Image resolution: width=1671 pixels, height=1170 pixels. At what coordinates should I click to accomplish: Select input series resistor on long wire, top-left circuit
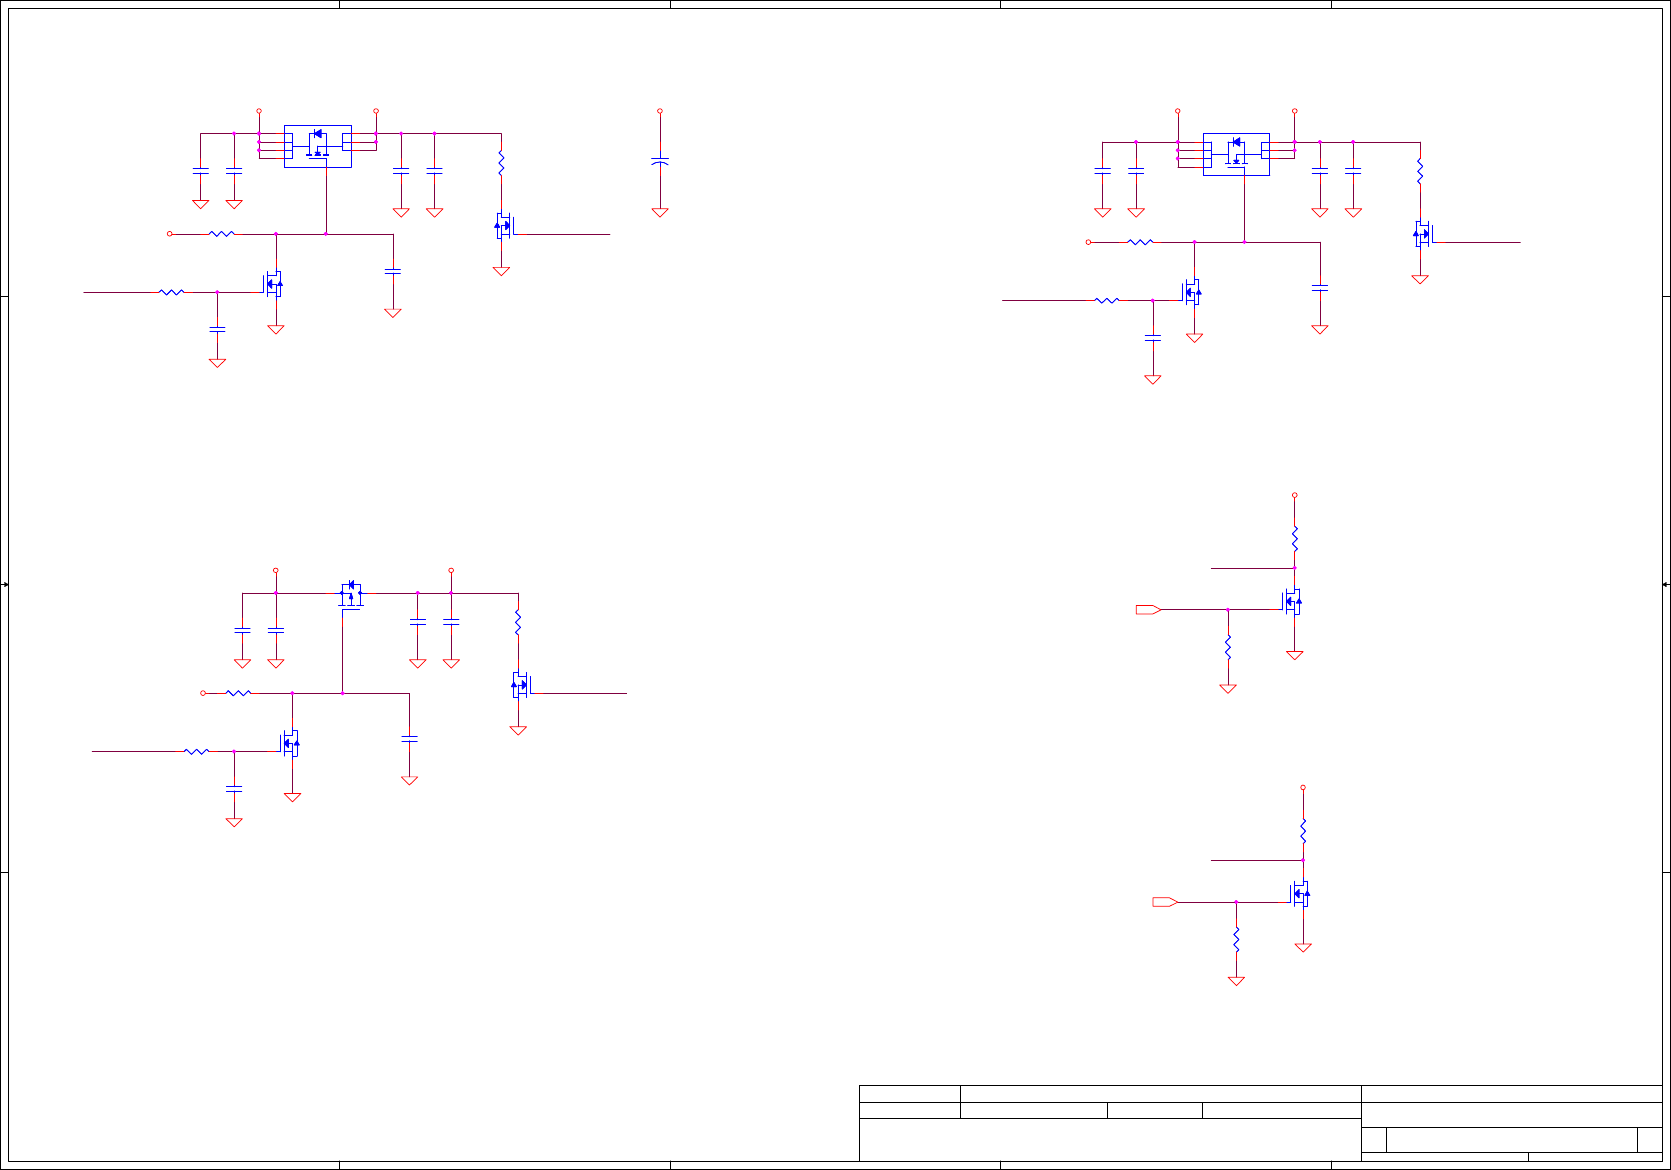pos(172,292)
